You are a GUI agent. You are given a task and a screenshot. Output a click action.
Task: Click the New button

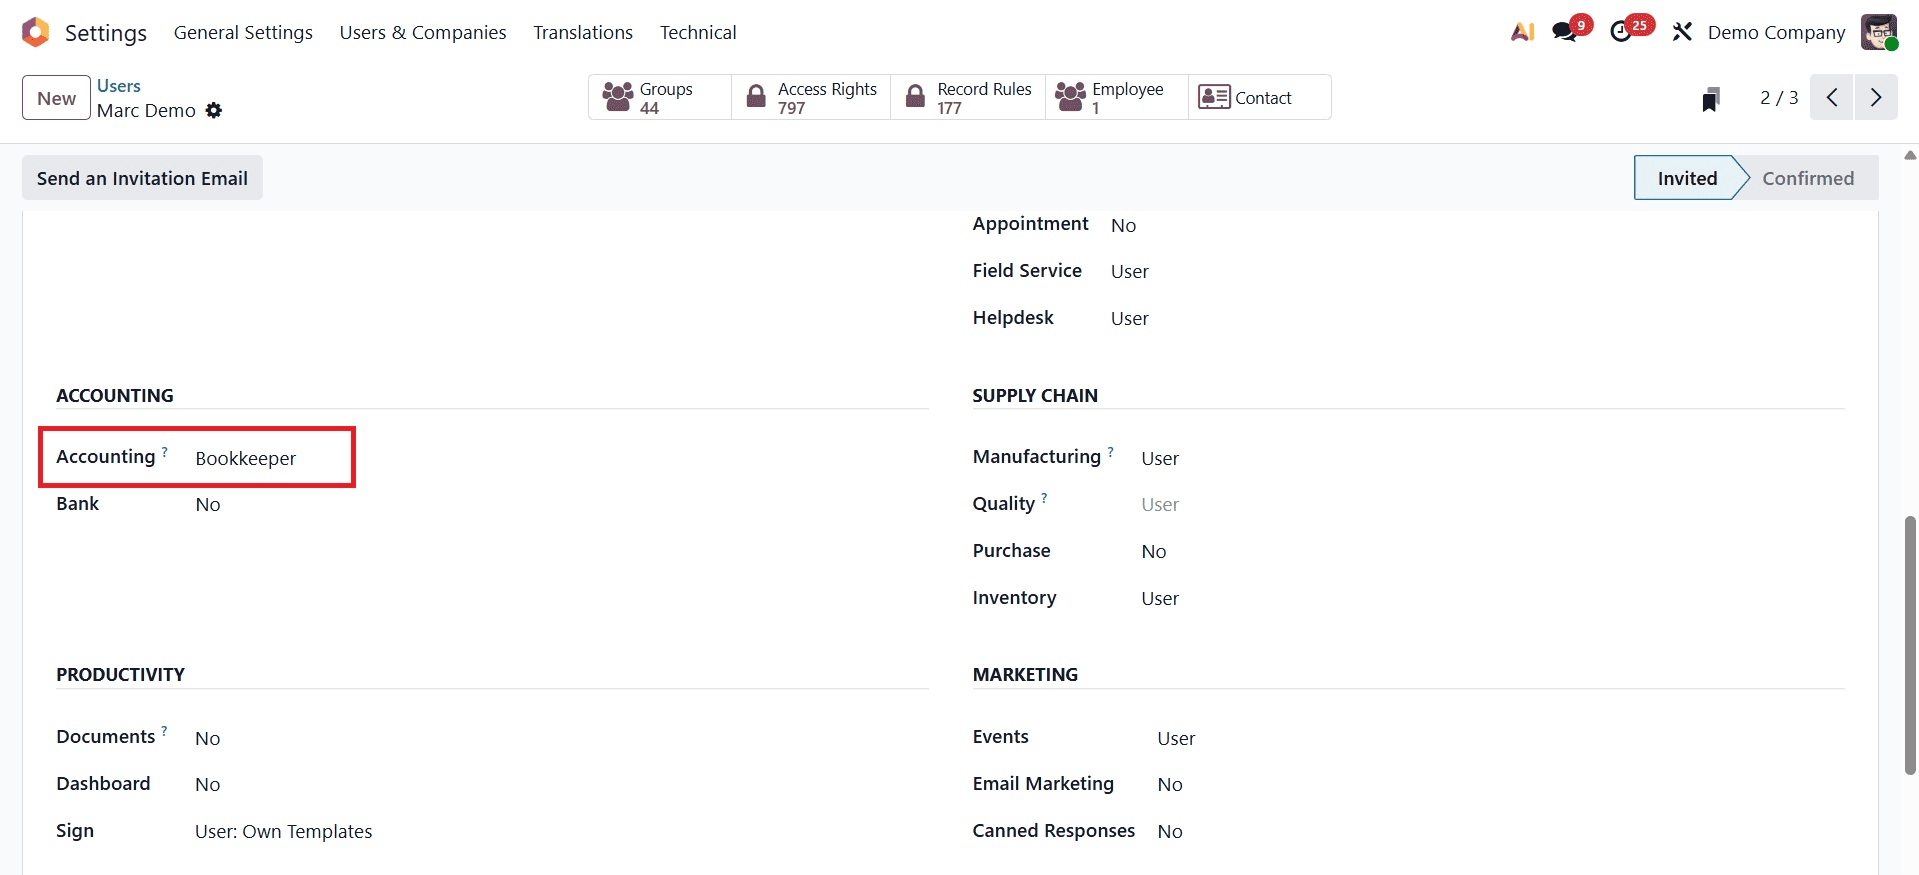pos(55,97)
